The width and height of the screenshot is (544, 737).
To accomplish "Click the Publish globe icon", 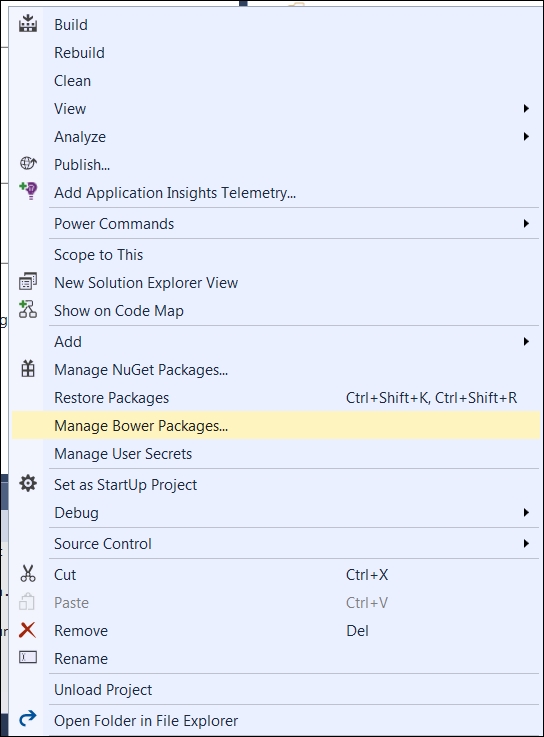I will pos(28,164).
